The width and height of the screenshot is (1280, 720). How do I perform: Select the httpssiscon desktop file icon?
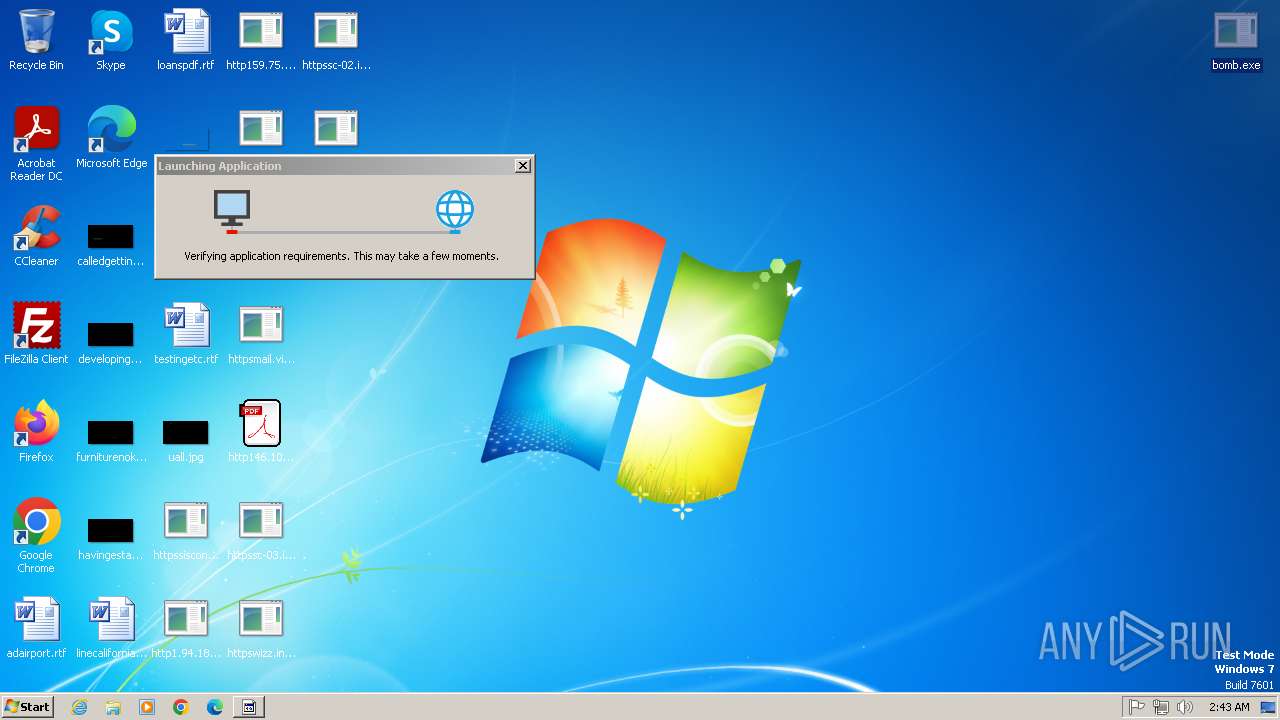[186, 530]
